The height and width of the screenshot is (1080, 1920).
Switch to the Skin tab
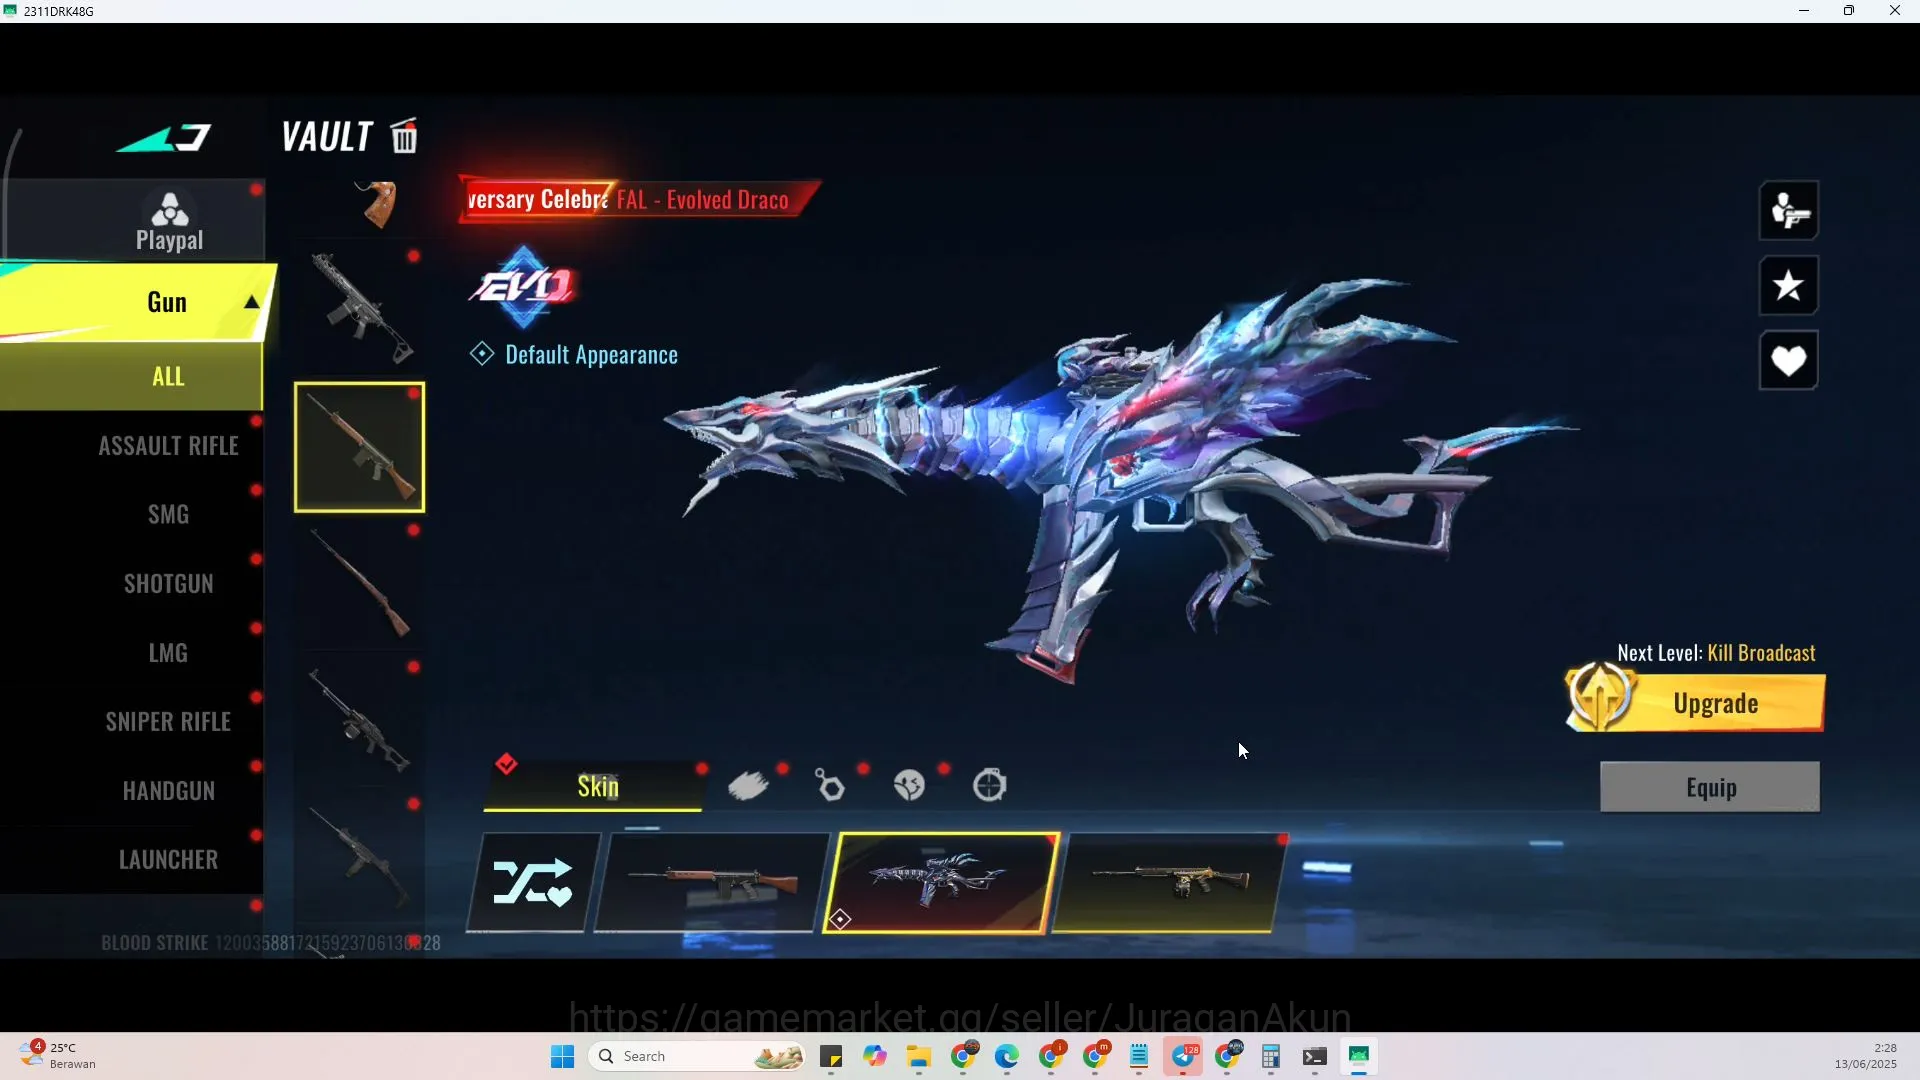click(x=594, y=786)
